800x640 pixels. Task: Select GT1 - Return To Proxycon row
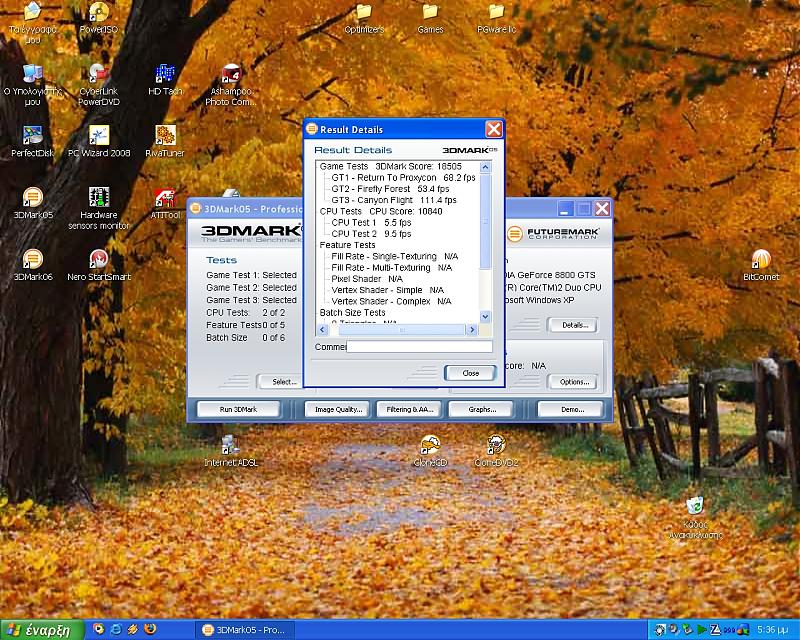click(403, 178)
